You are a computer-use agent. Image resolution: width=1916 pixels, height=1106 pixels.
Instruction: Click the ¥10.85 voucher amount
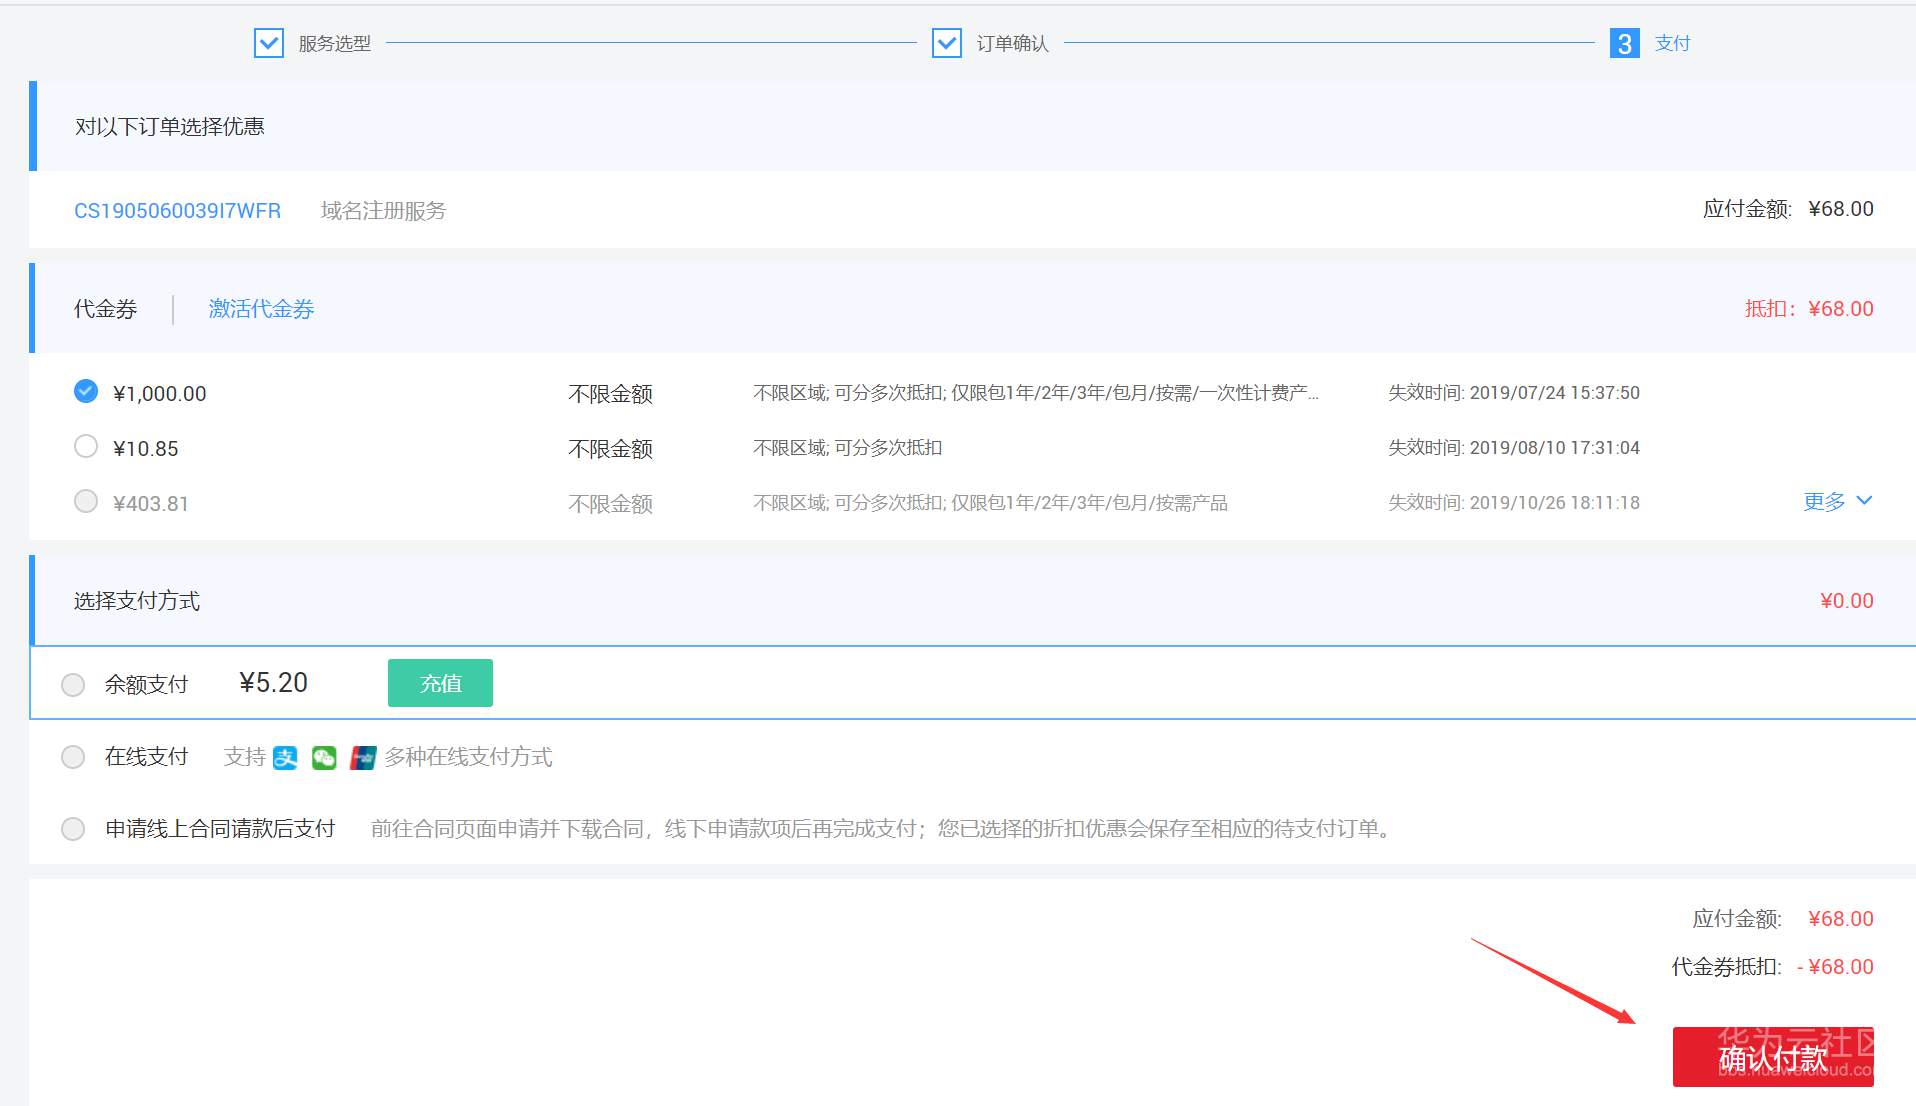[x=146, y=449]
